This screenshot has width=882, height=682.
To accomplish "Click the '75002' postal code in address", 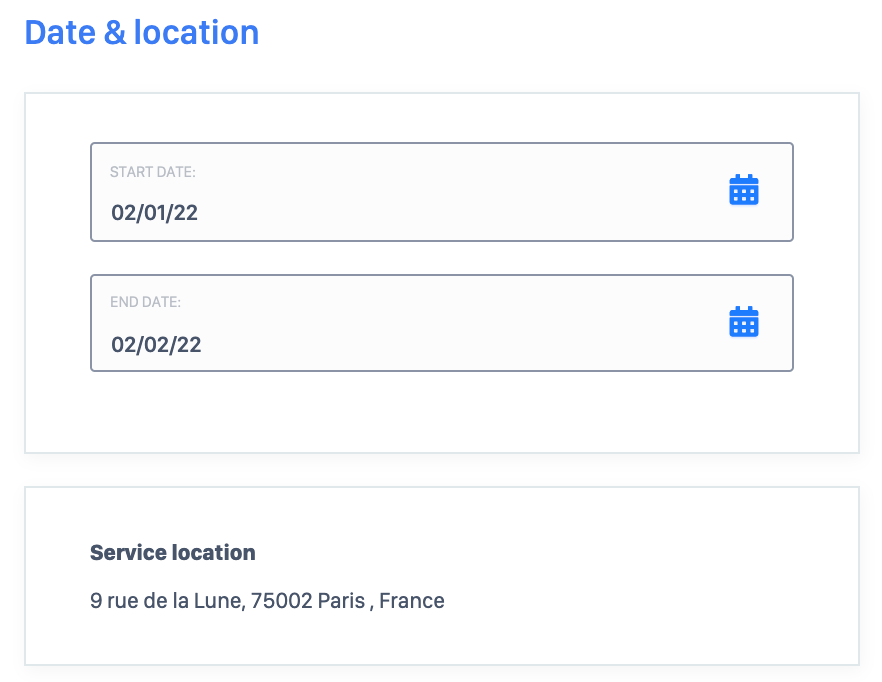I will tap(281, 601).
